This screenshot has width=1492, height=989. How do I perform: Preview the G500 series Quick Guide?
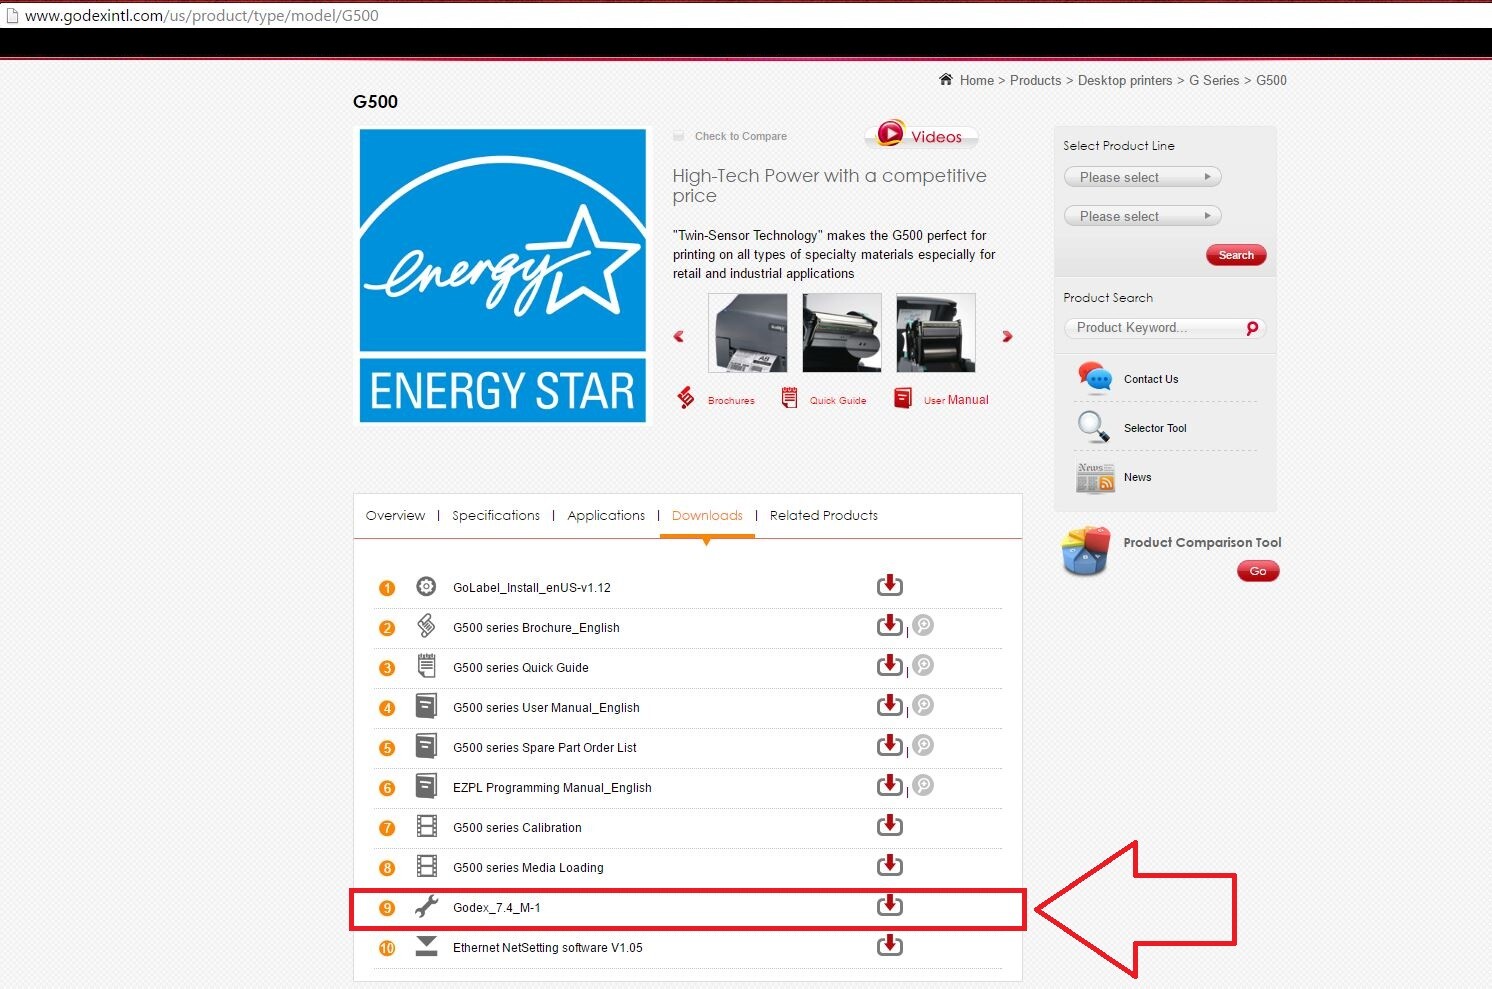tap(923, 665)
